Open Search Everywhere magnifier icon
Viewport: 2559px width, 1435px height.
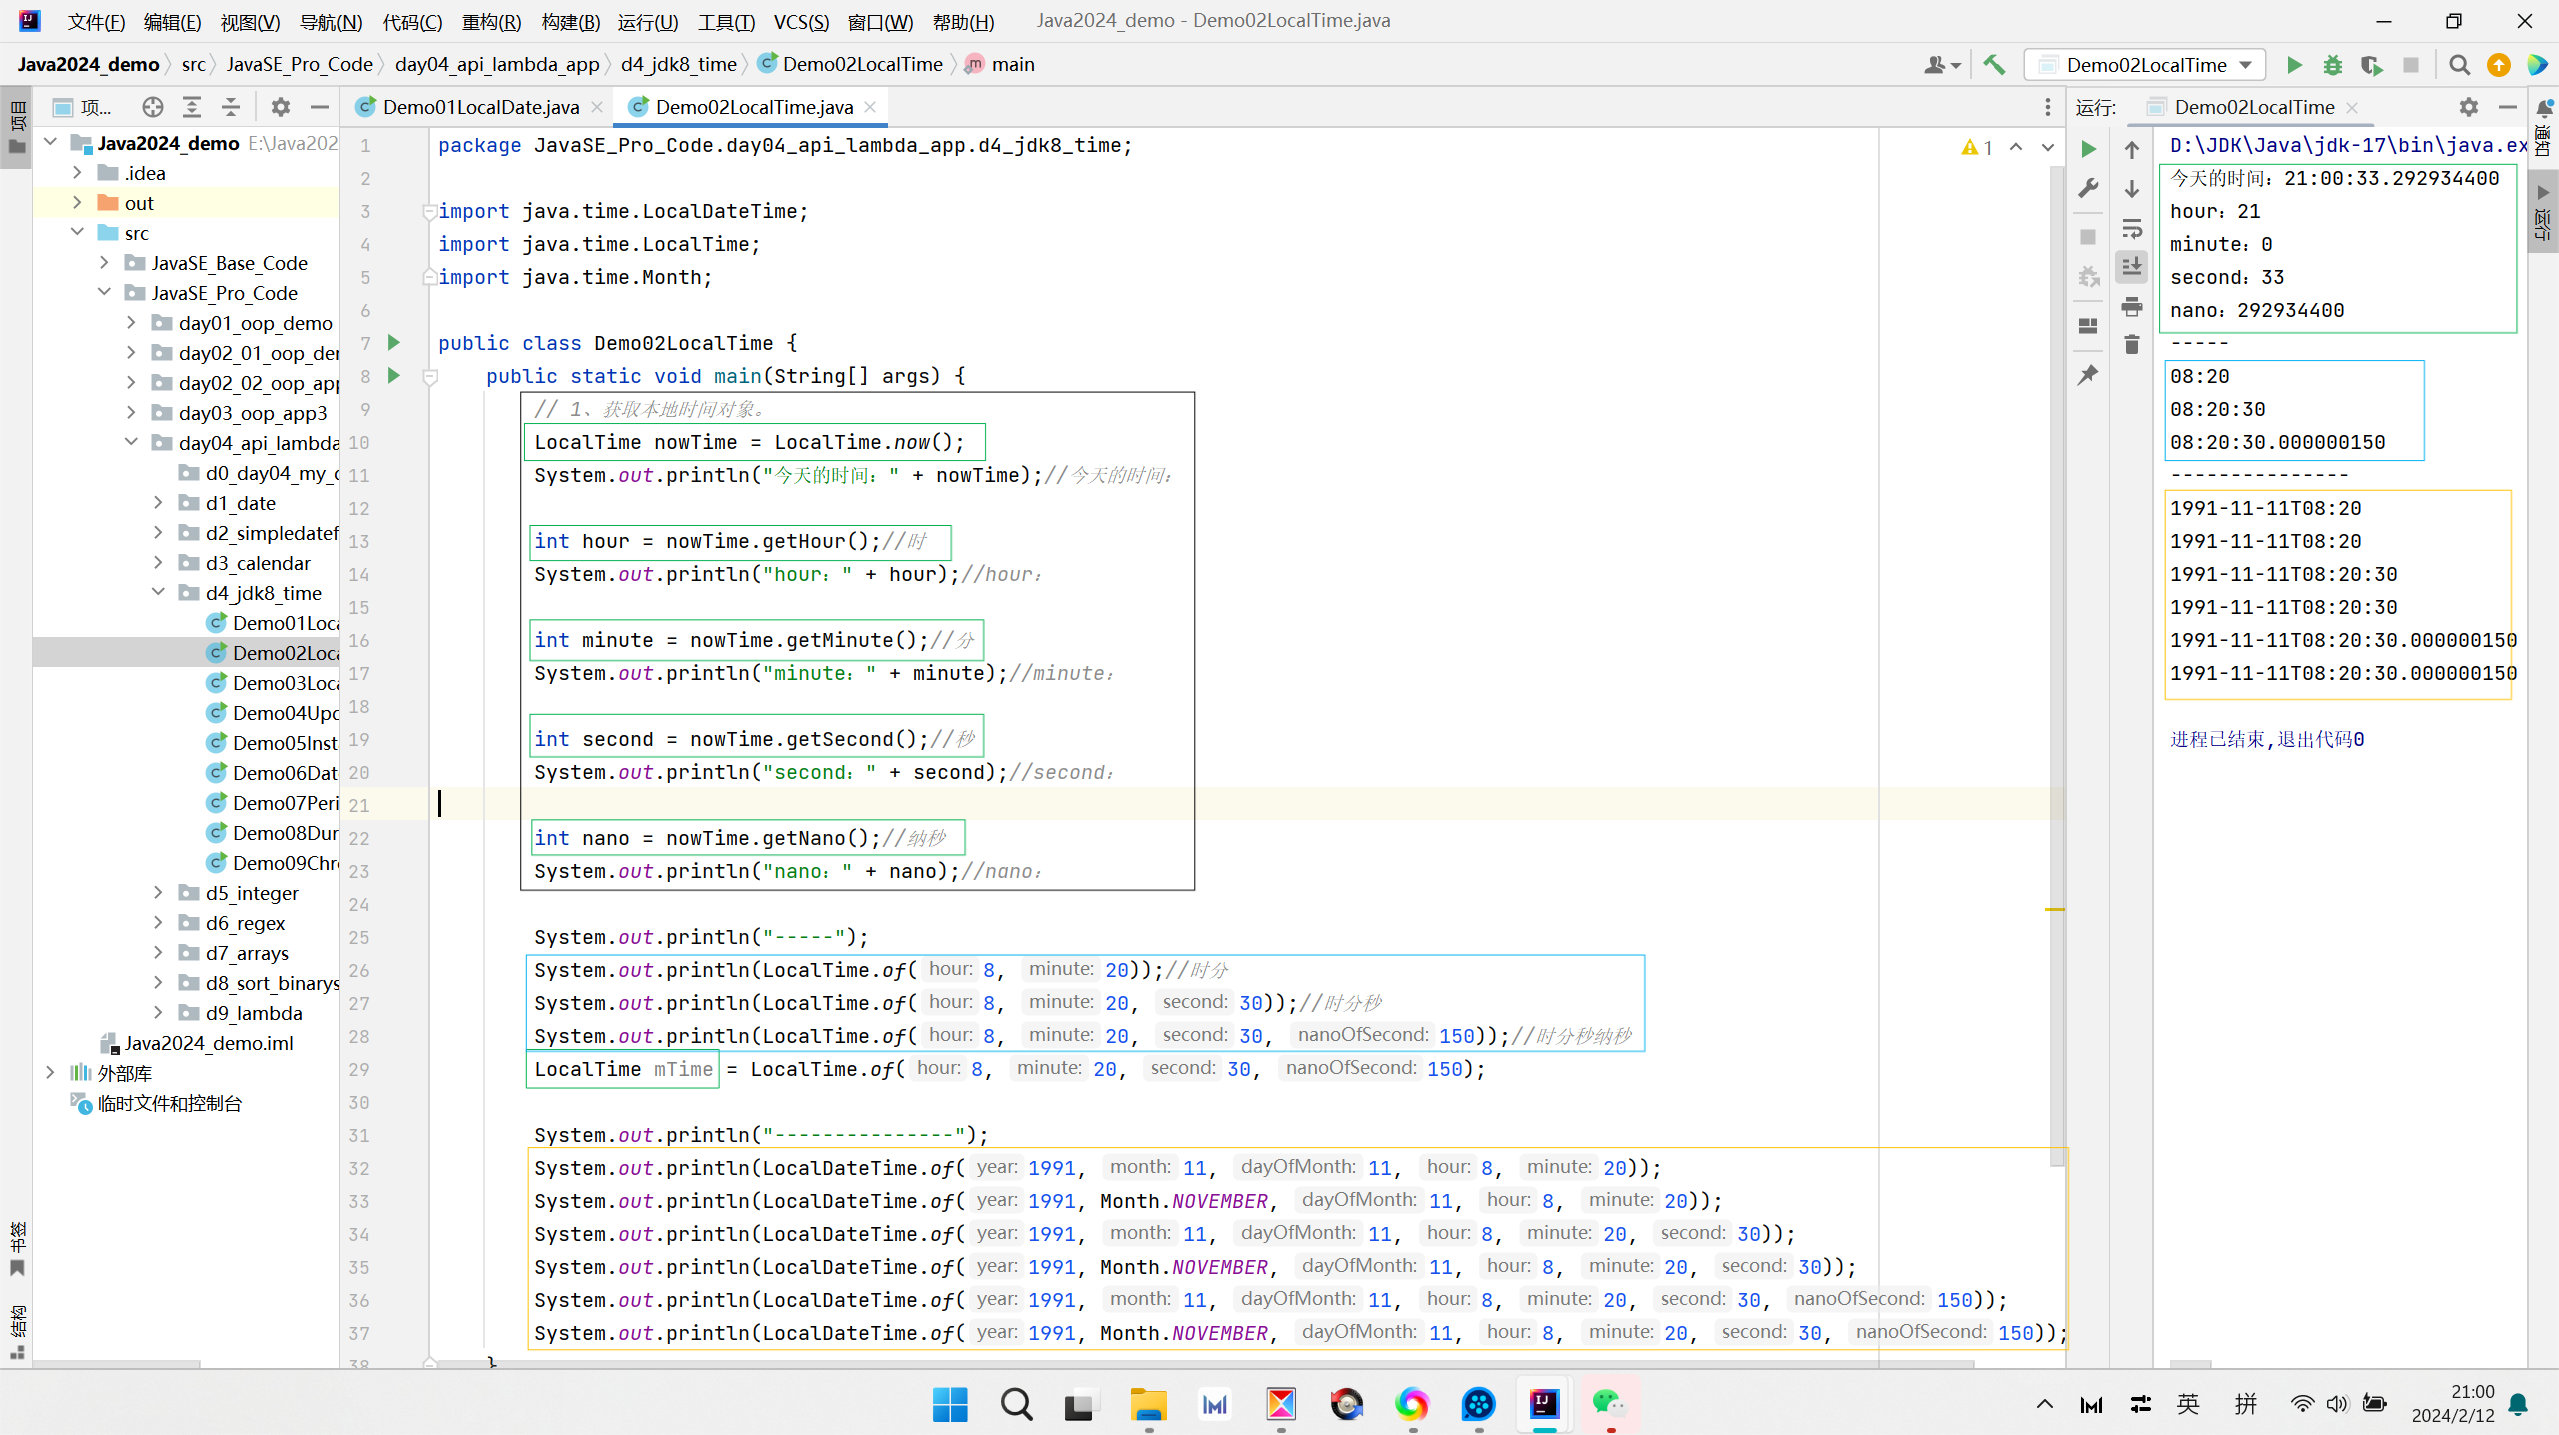pyautogui.click(x=2459, y=65)
